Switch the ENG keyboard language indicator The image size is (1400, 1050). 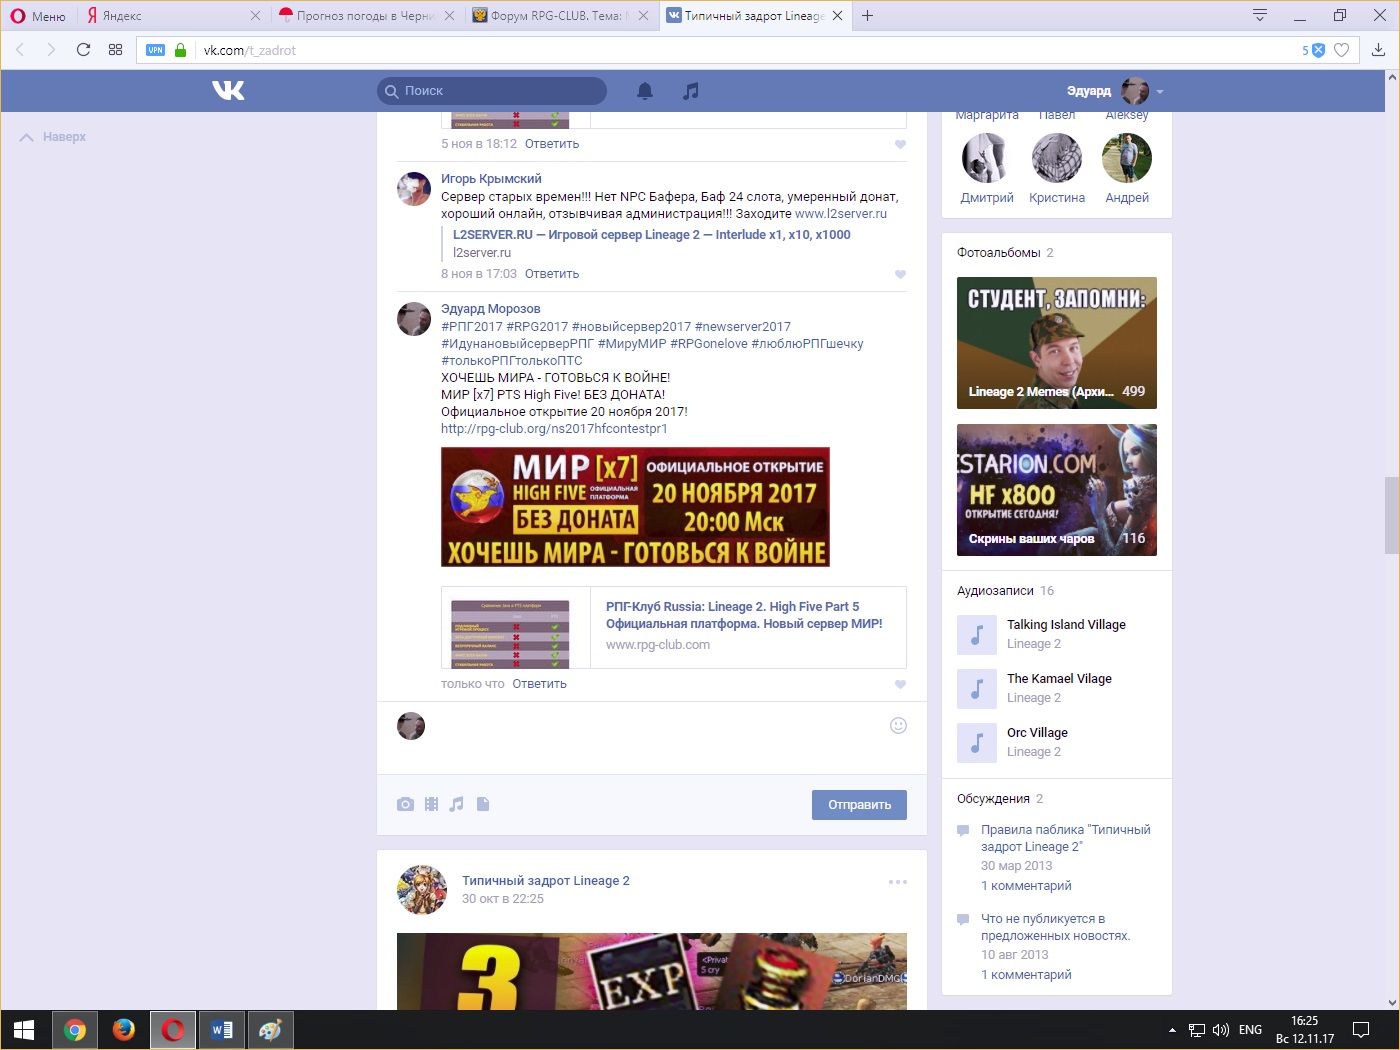(x=1250, y=1030)
